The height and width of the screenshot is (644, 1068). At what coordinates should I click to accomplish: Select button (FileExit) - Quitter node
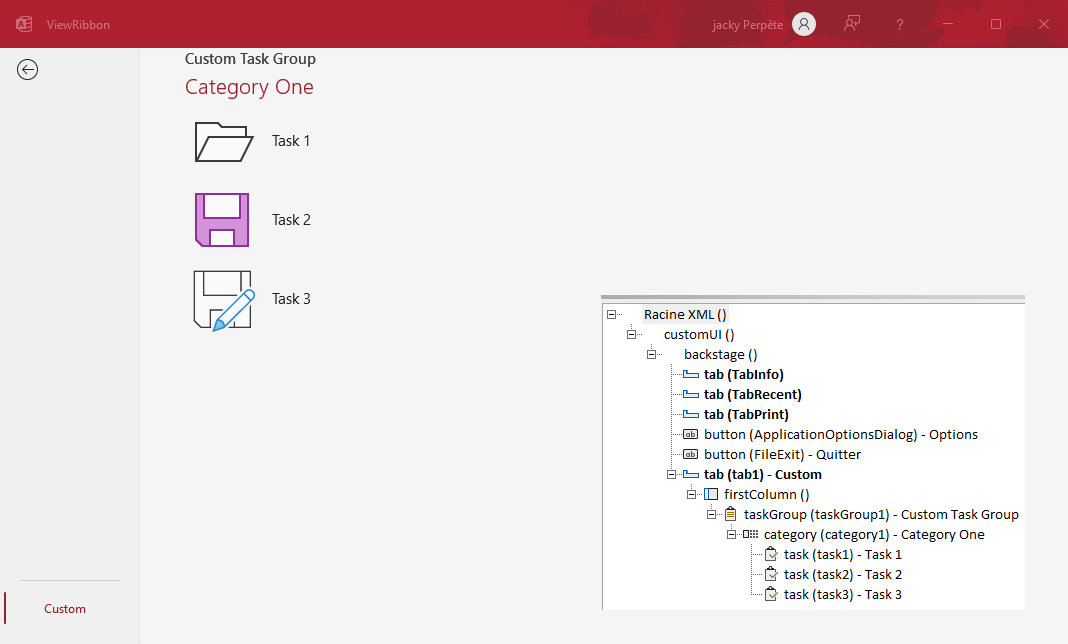[782, 455]
